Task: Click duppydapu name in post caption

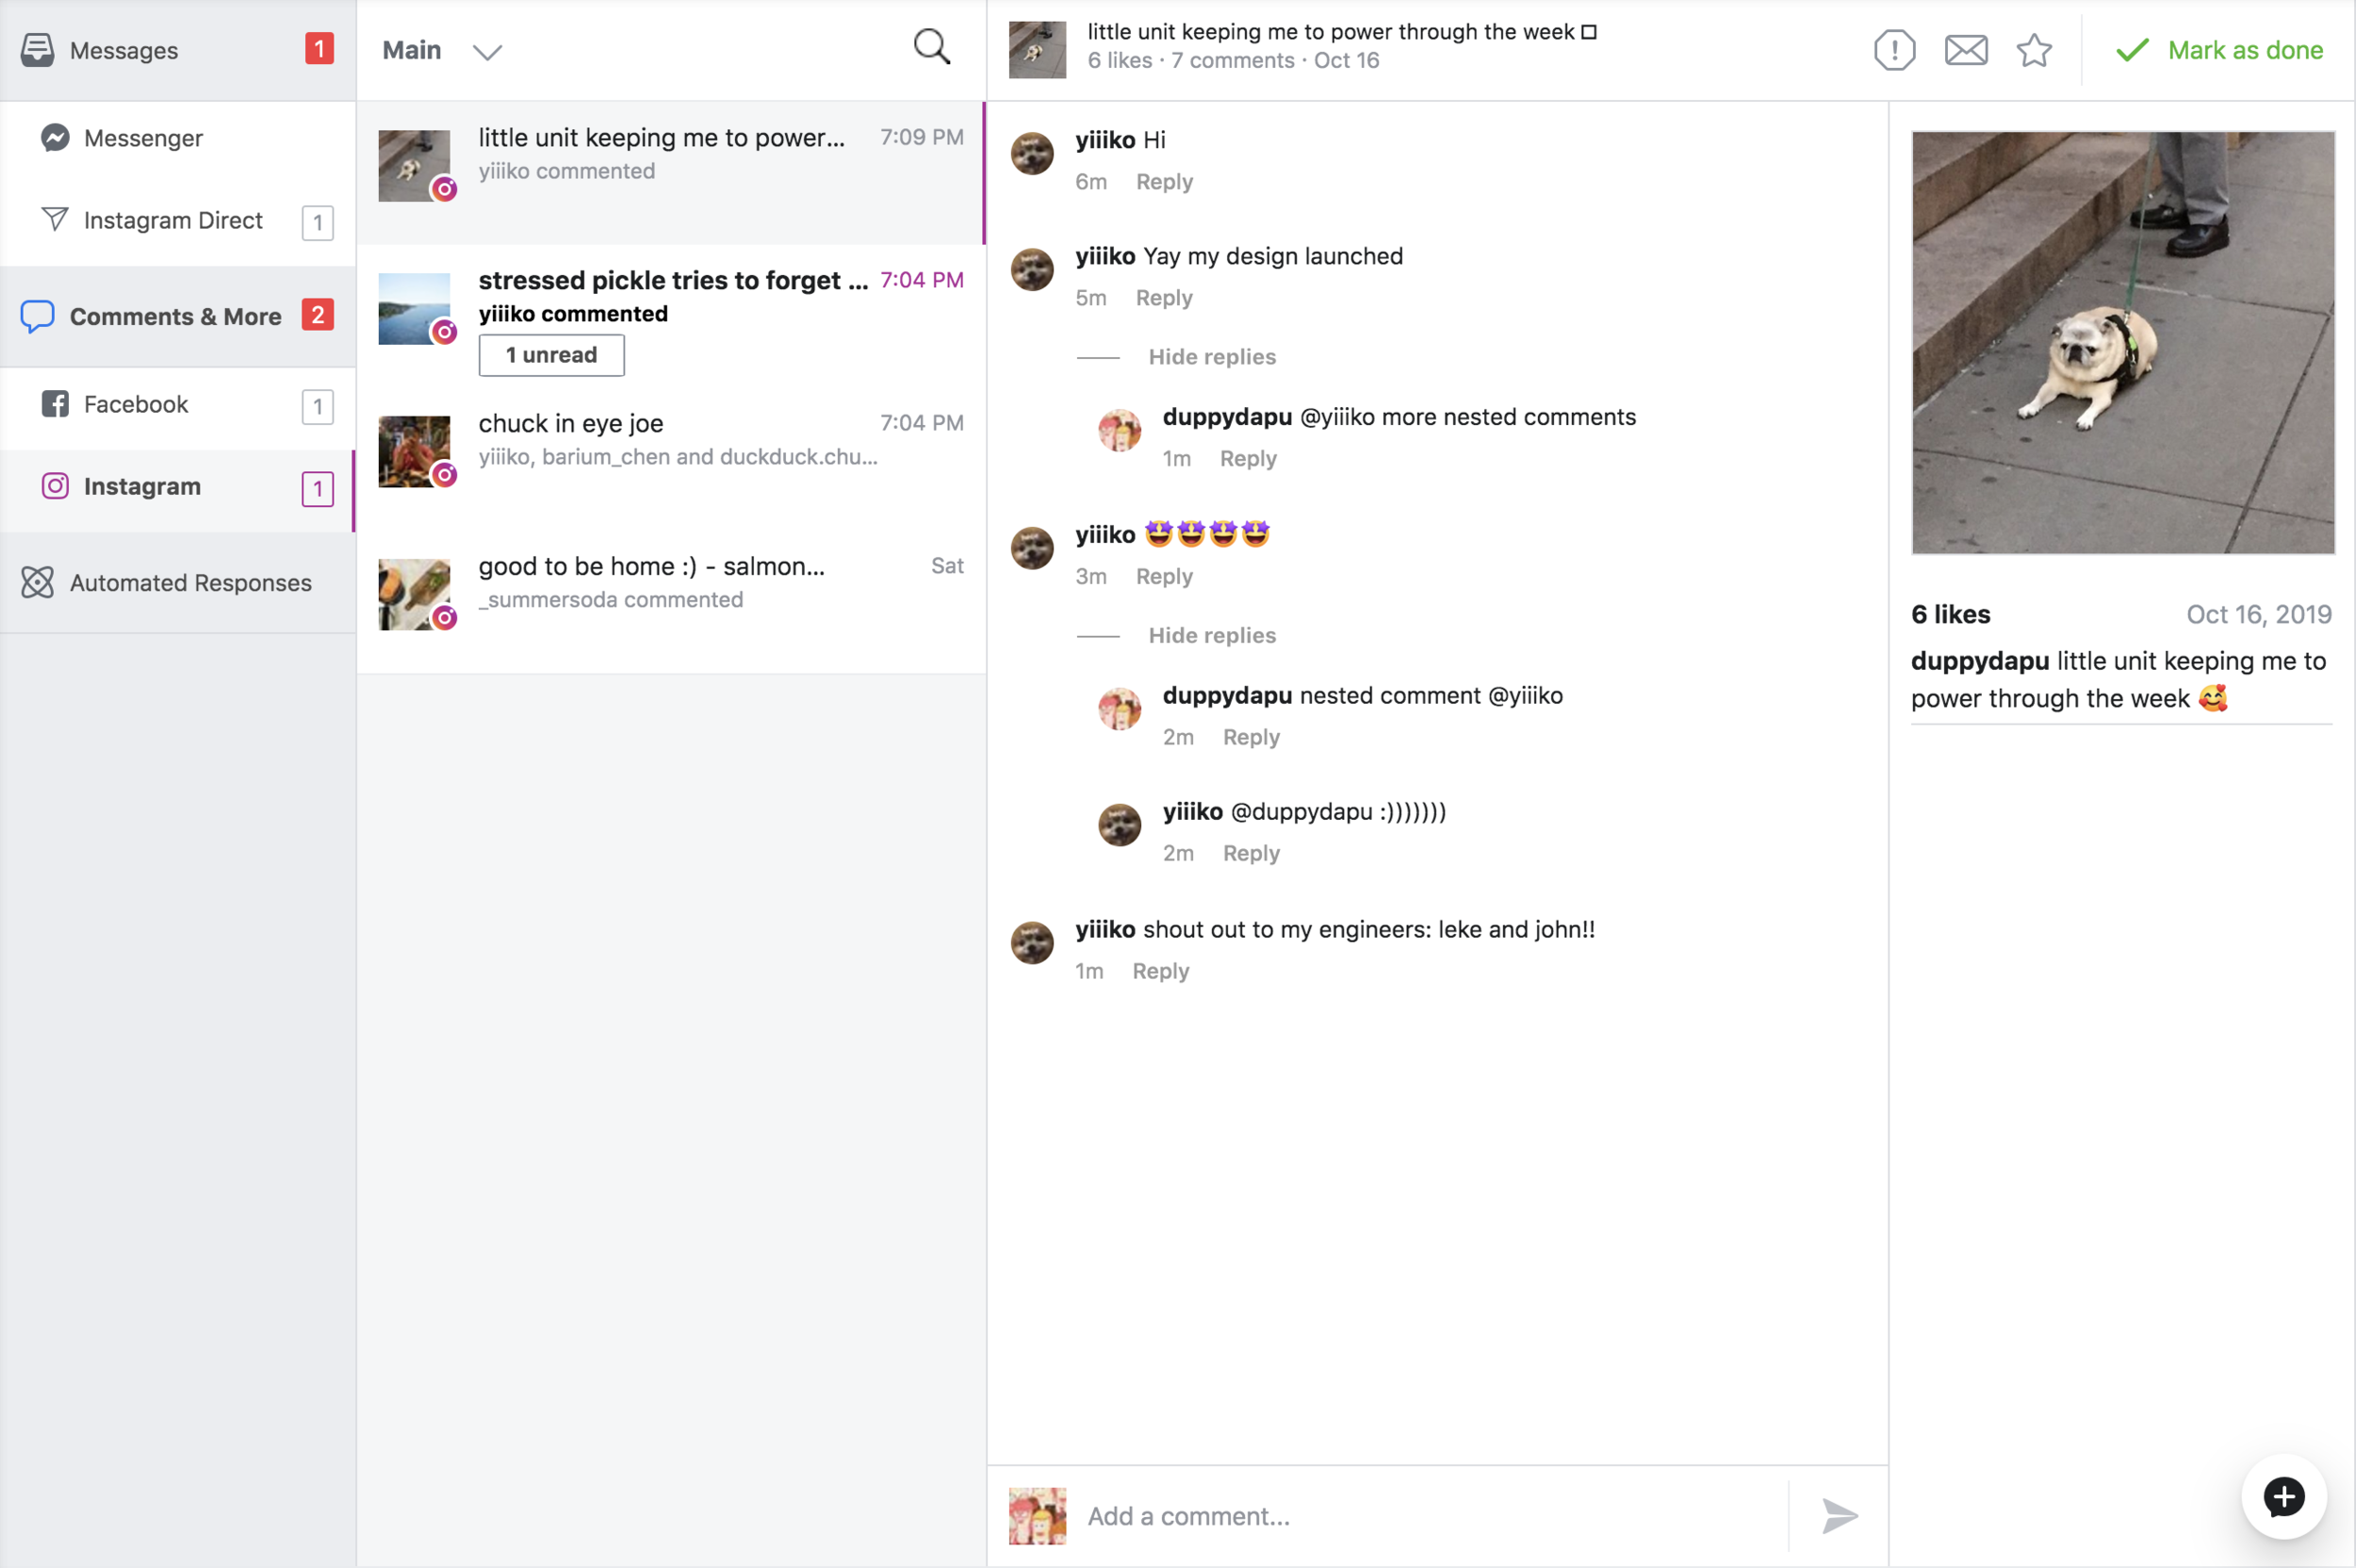Action: [1980, 660]
